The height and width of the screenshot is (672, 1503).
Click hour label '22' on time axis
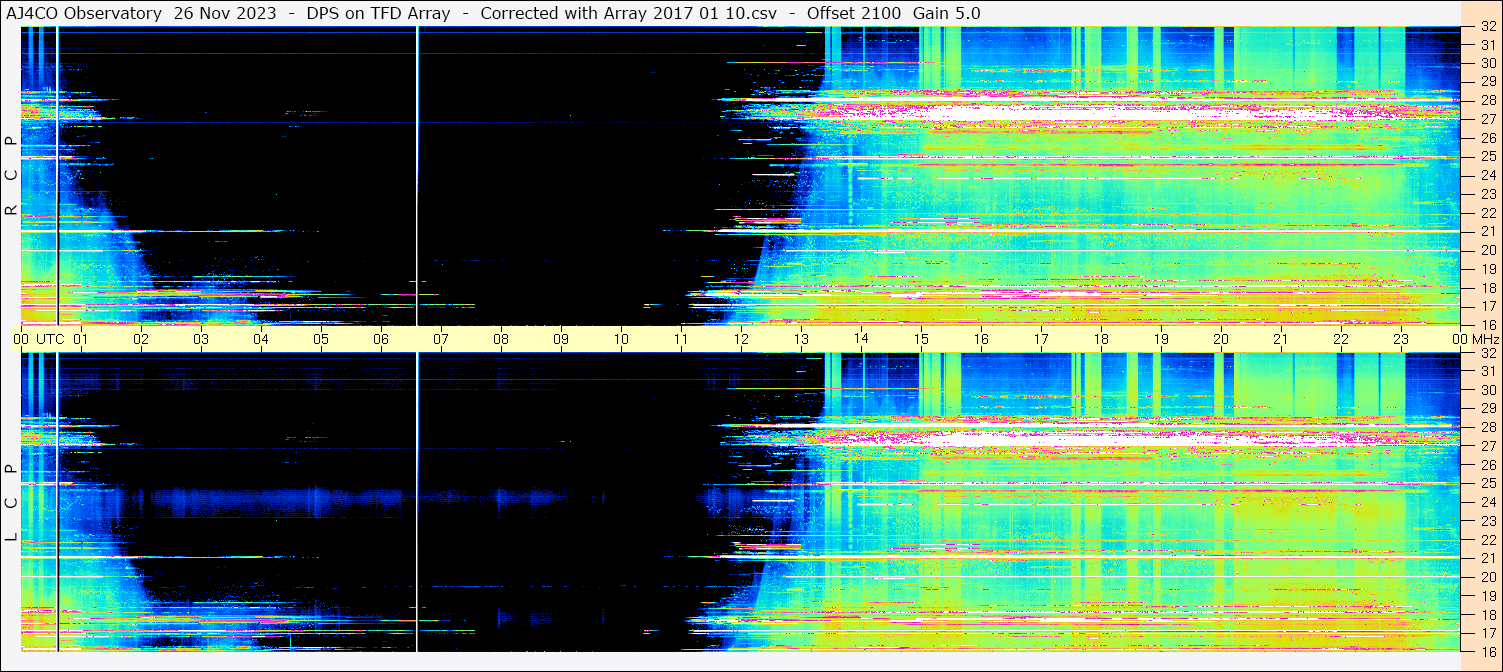[1341, 339]
